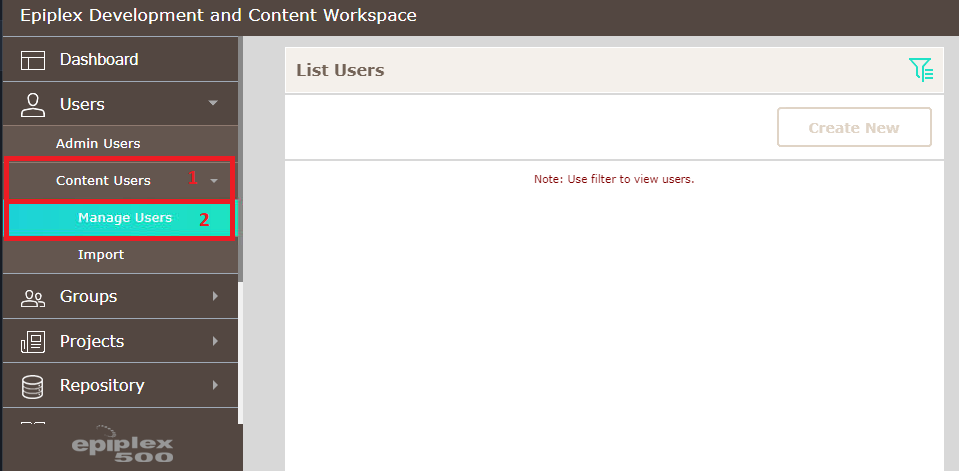Select Content Users submenu item
This screenshot has width=962, height=471.
click(x=120, y=180)
